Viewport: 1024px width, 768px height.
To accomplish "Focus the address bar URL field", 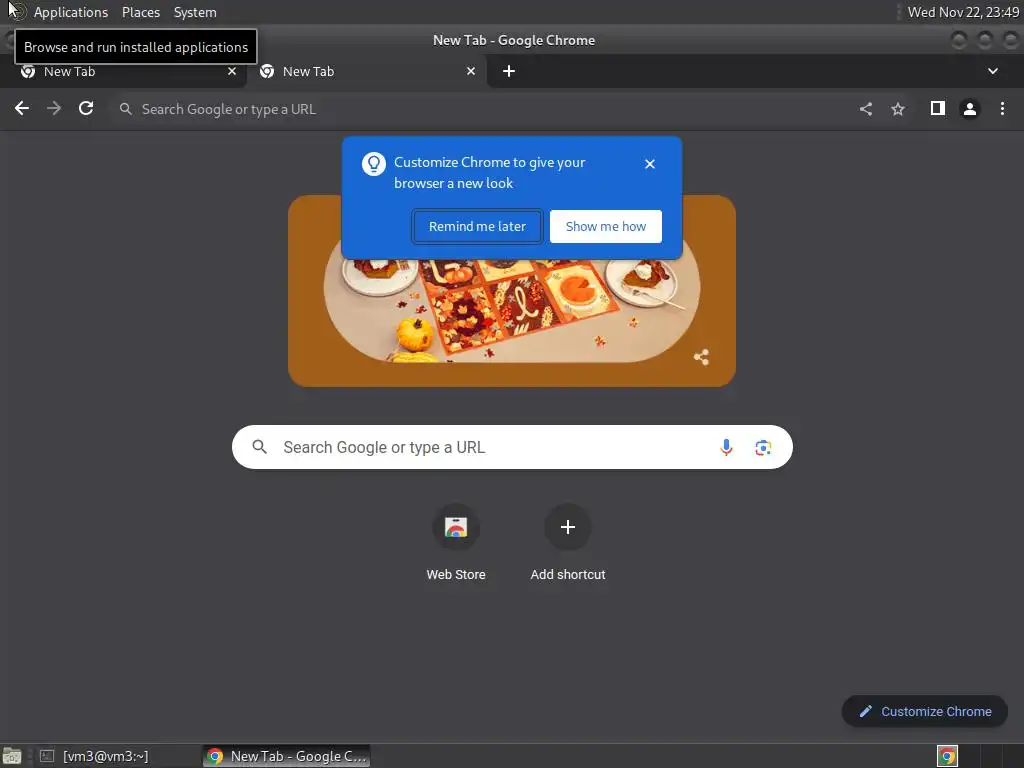I will [x=482, y=109].
